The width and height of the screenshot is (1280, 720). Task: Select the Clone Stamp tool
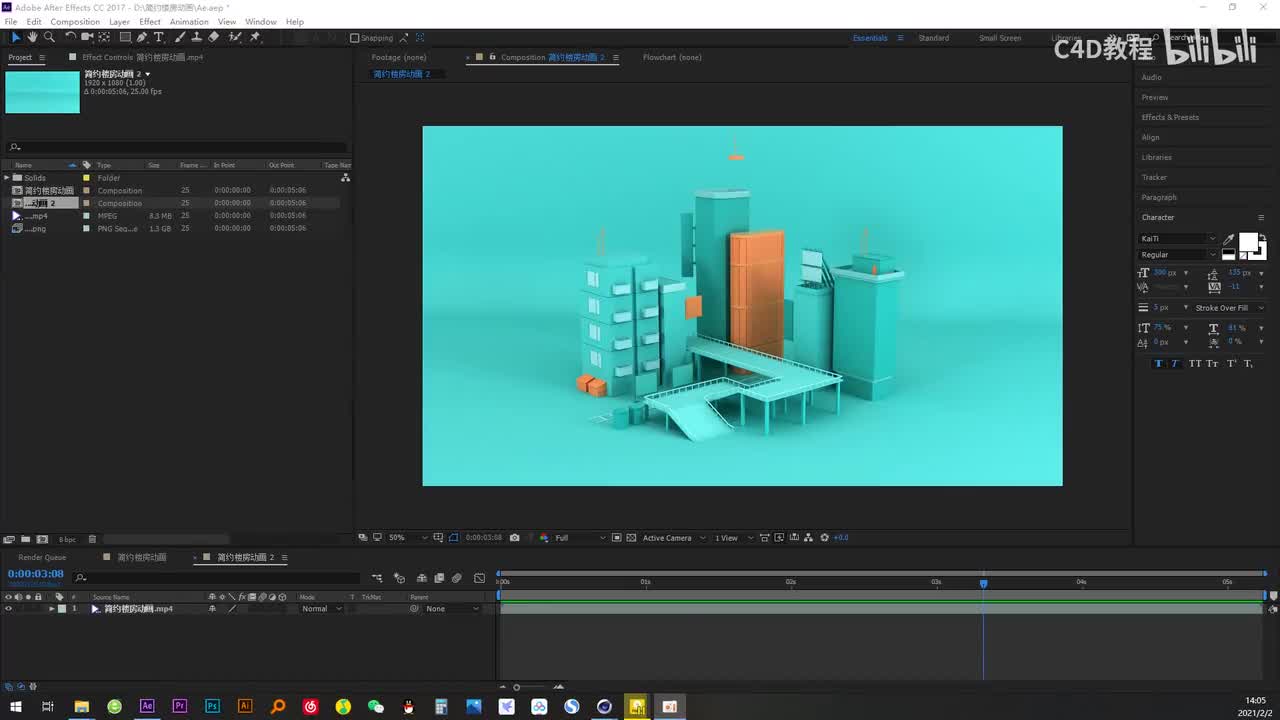tap(196, 37)
